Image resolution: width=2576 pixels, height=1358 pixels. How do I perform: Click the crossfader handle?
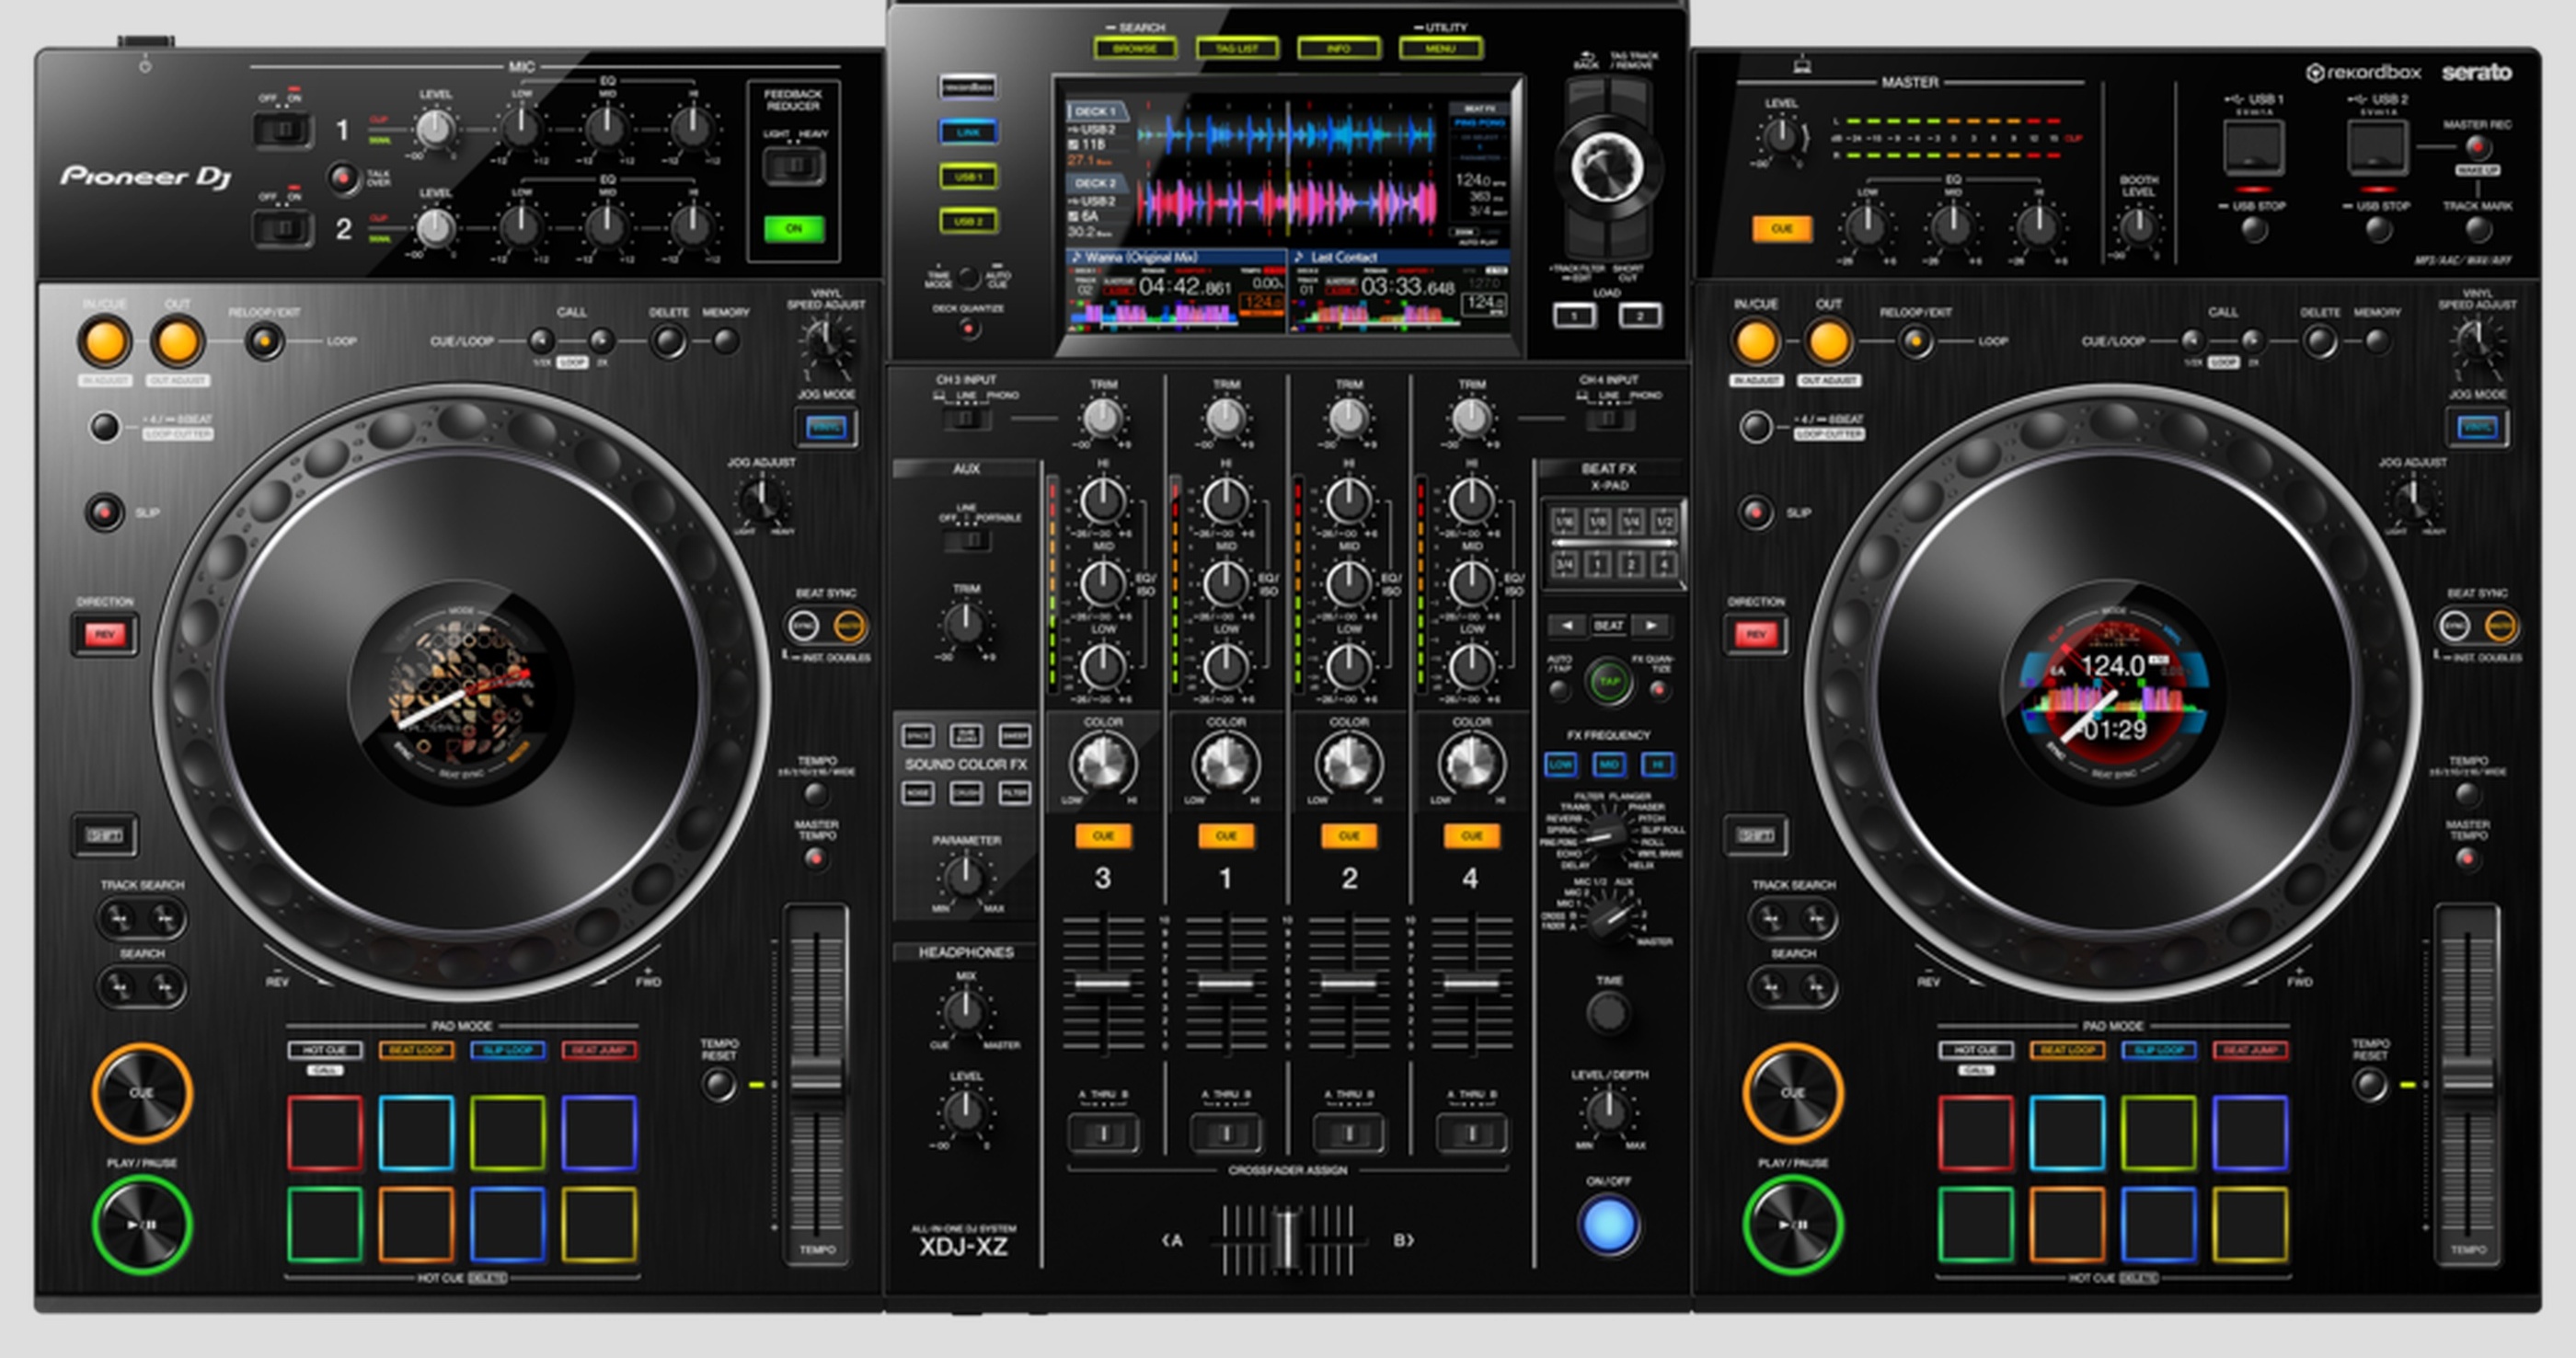1287,1240
